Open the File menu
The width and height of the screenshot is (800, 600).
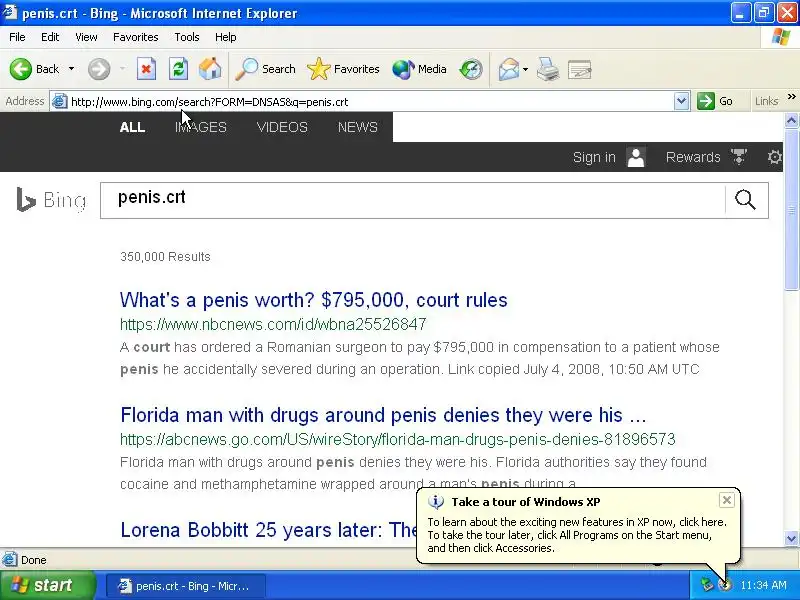click(x=17, y=37)
